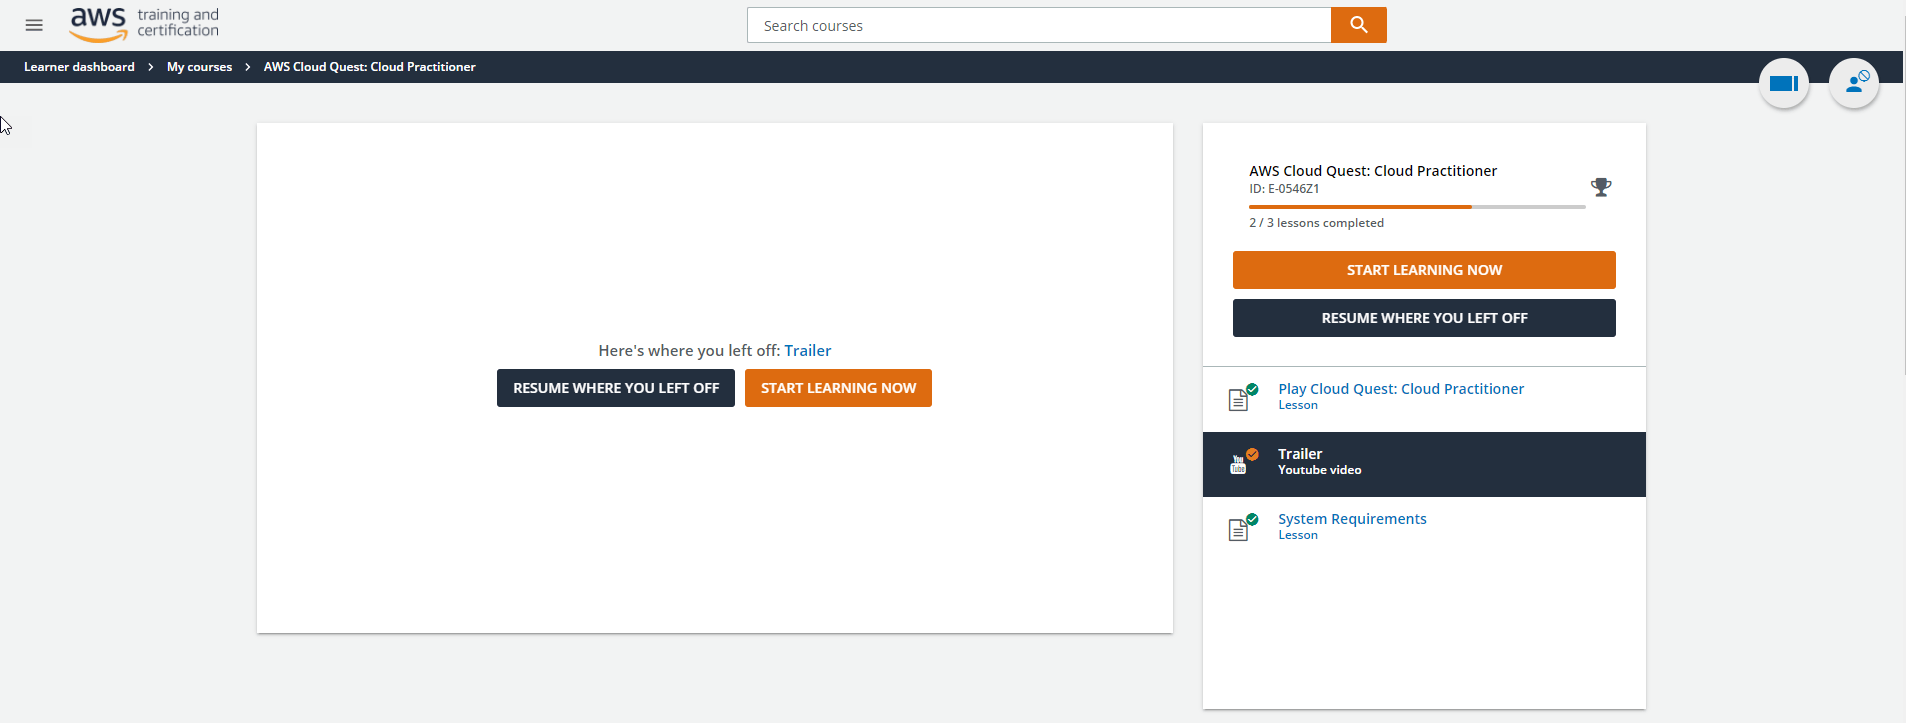1906x723 pixels.
Task: Open the hamburger navigation menu
Action: click(x=34, y=25)
